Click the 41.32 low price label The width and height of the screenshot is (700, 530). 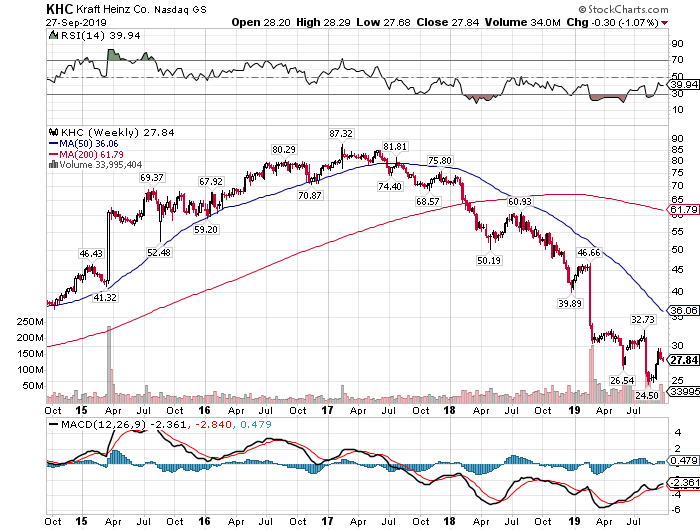(105, 297)
